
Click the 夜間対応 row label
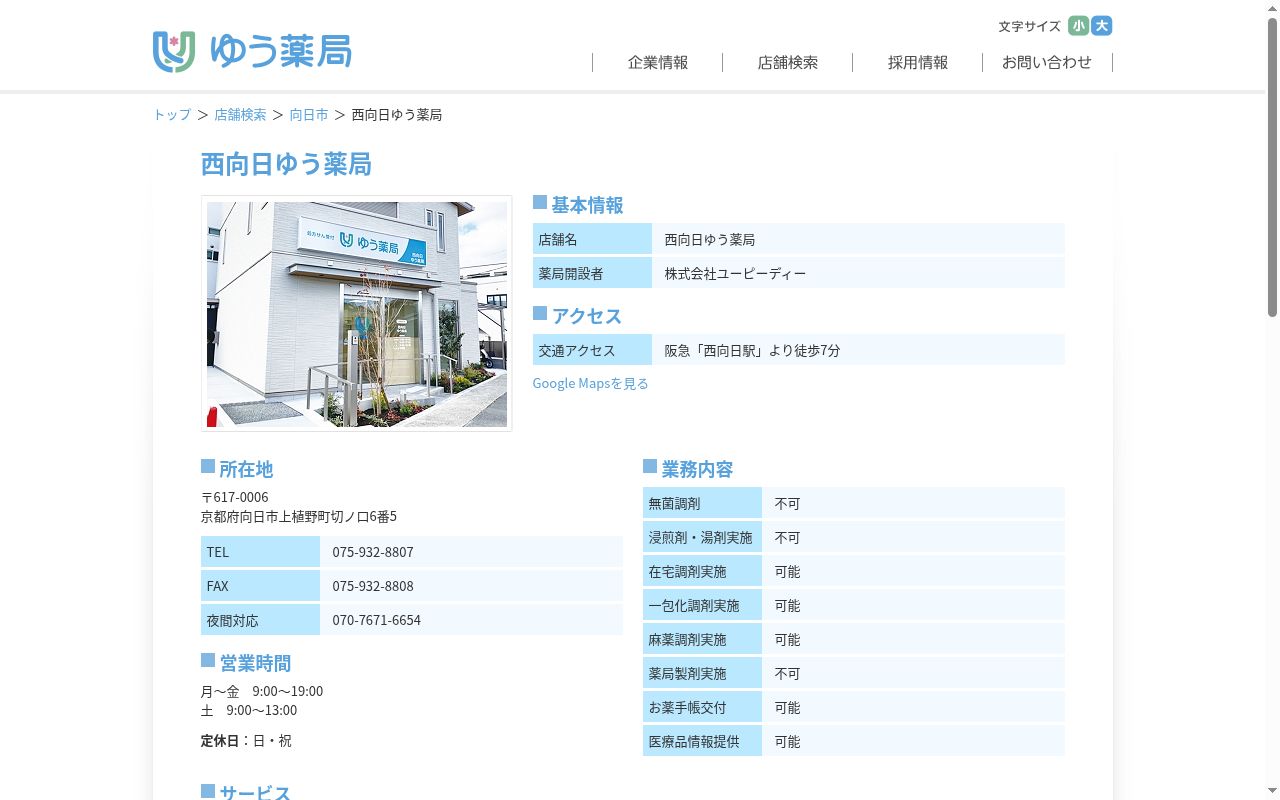[260, 620]
